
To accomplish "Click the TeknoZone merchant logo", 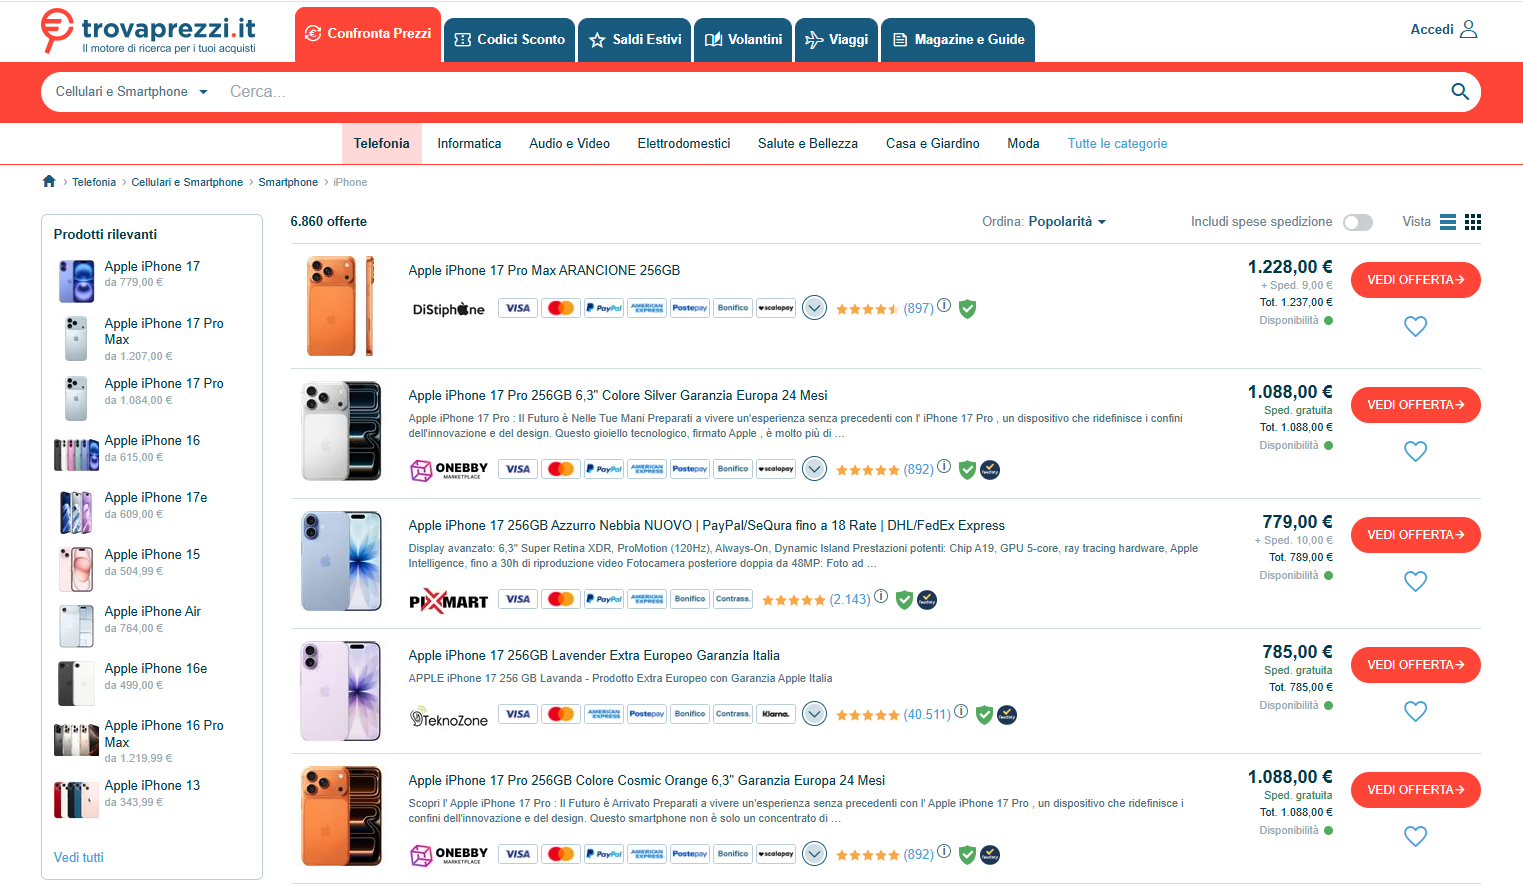I will (x=449, y=717).
